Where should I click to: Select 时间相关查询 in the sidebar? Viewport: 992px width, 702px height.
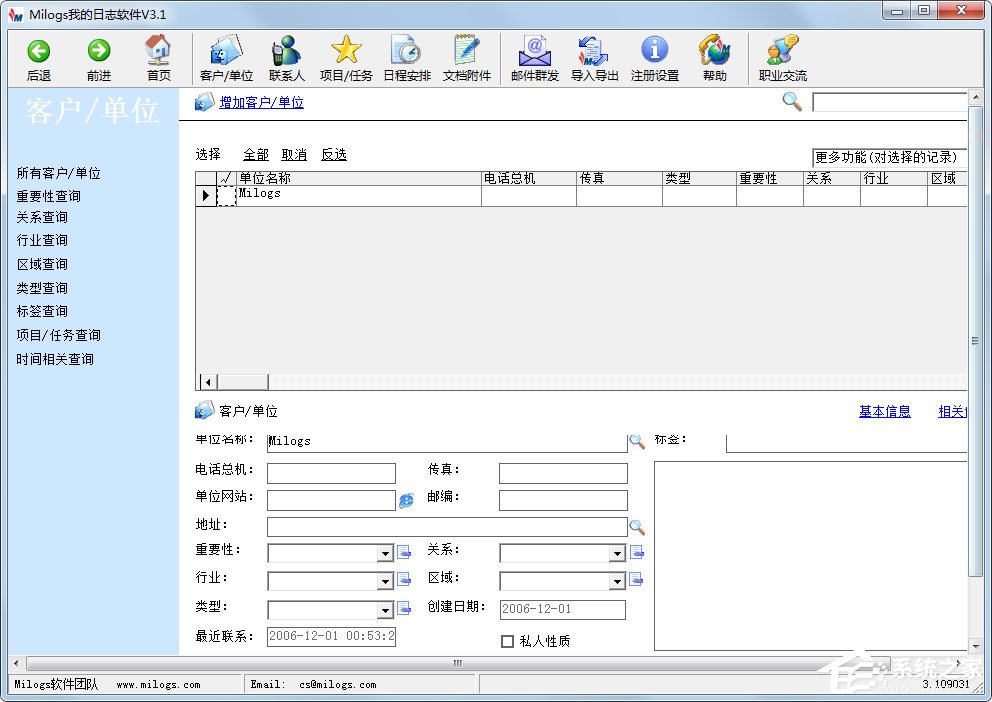tap(55, 359)
